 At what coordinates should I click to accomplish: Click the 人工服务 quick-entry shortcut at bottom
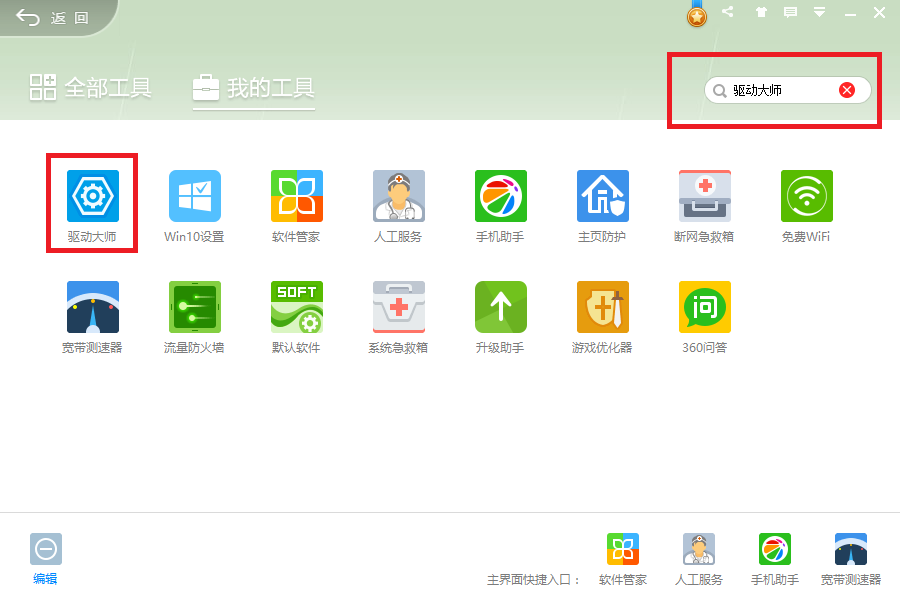[x=699, y=549]
